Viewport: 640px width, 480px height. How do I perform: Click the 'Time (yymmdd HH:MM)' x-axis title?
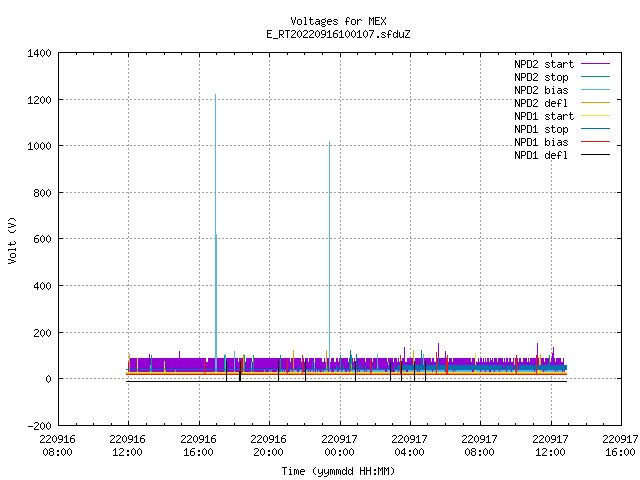click(338, 471)
